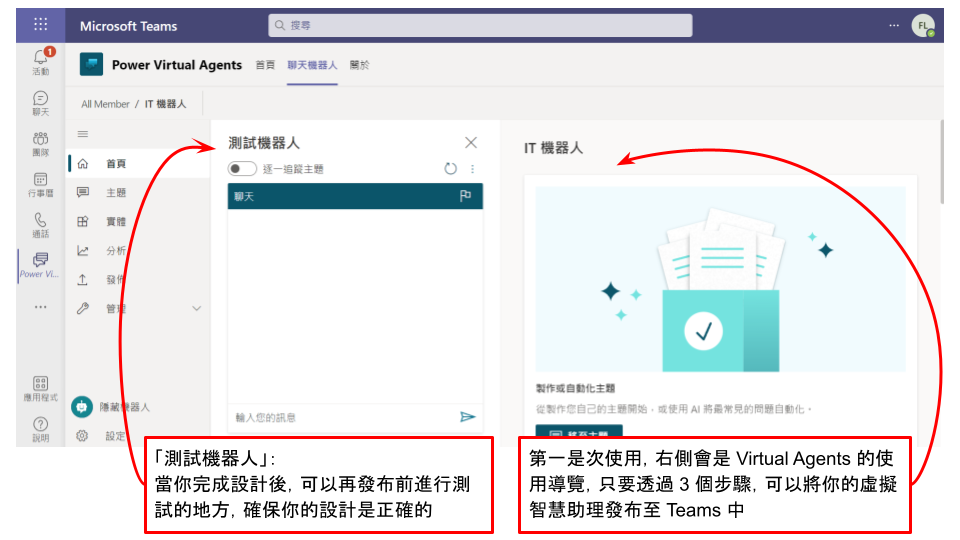Open 聊天 in the Teams rail
Screen dimensions: 960x540
[40, 103]
